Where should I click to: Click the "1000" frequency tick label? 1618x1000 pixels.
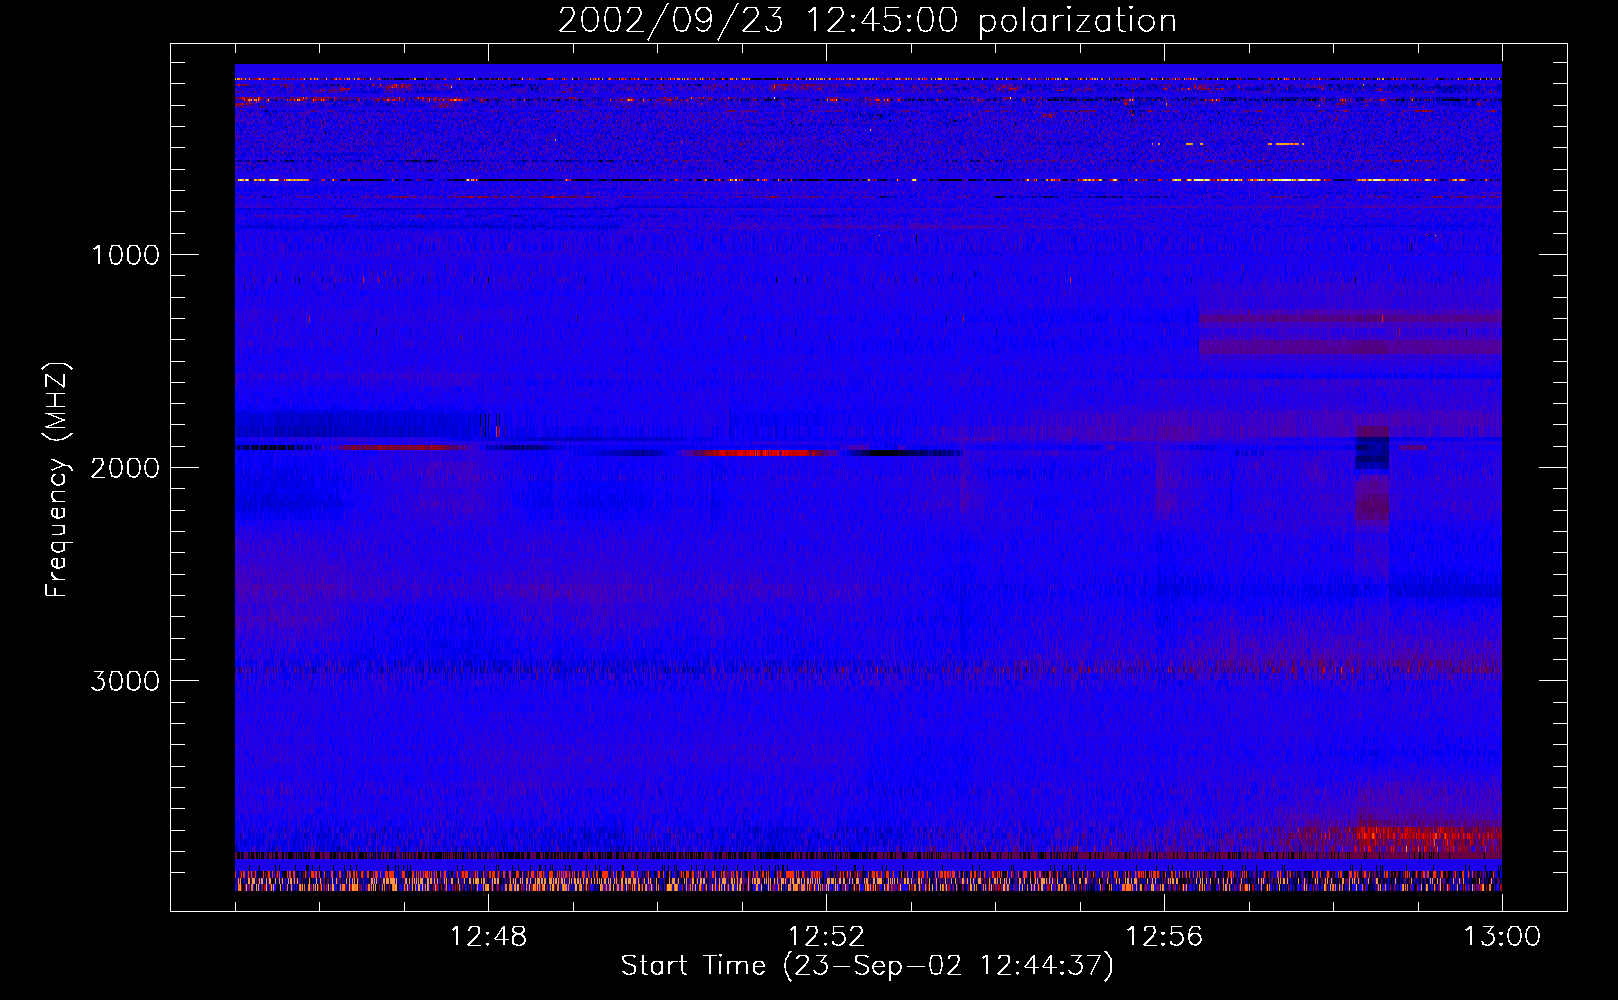click(125, 255)
